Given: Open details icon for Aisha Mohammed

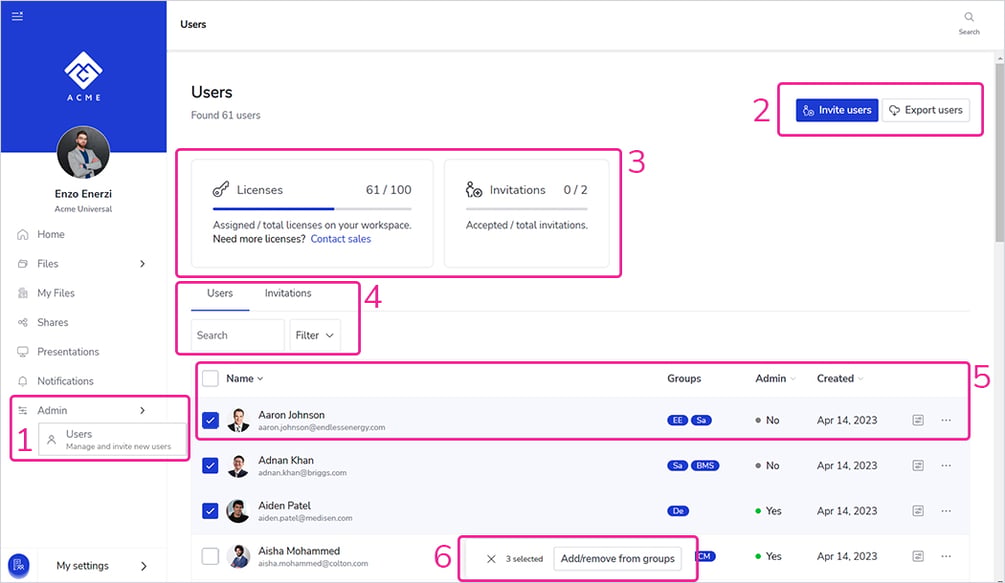Looking at the screenshot, I should (918, 556).
